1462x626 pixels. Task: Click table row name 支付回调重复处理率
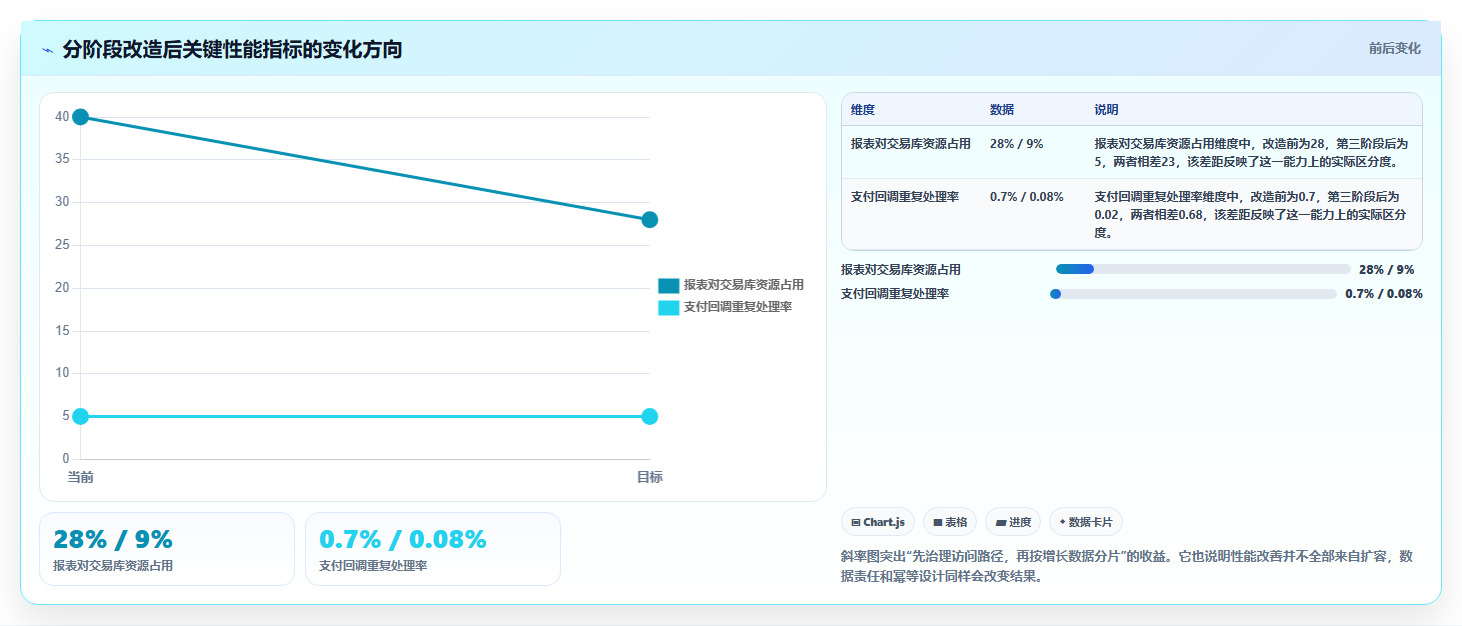pos(905,197)
